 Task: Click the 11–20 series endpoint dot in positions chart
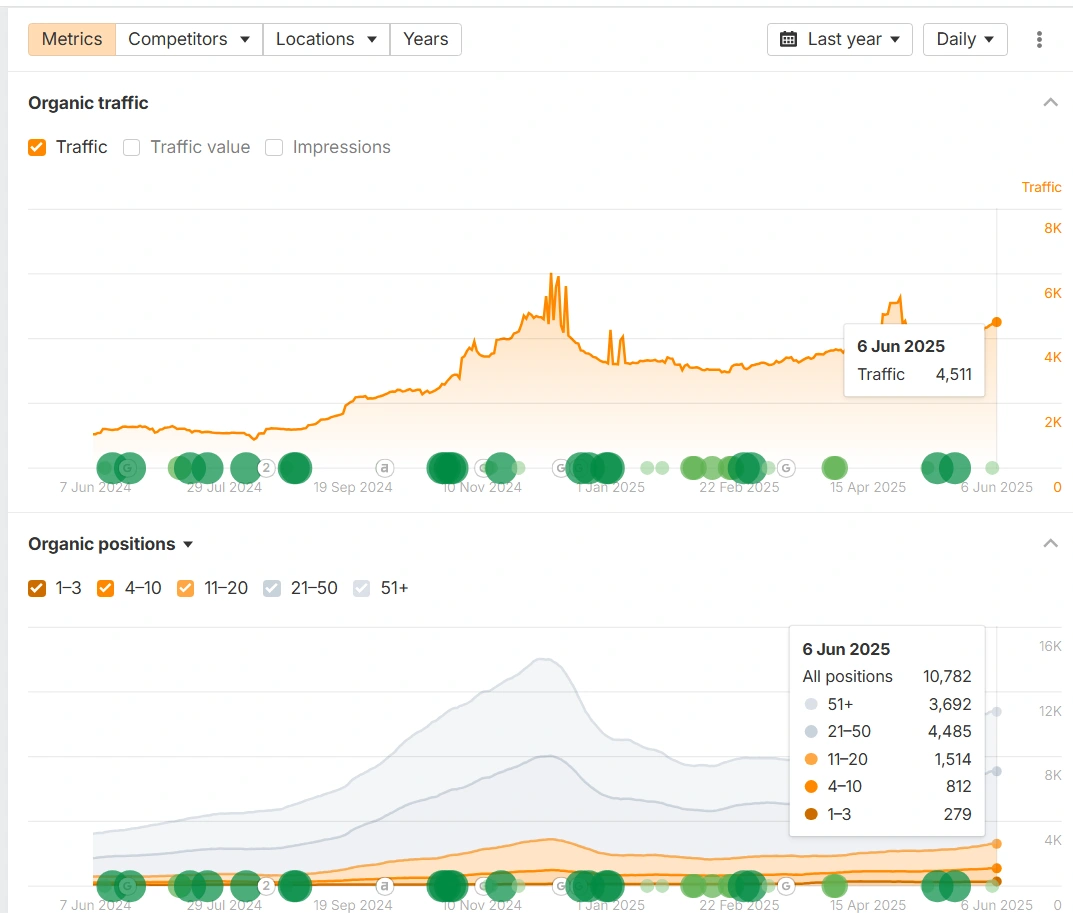996,844
